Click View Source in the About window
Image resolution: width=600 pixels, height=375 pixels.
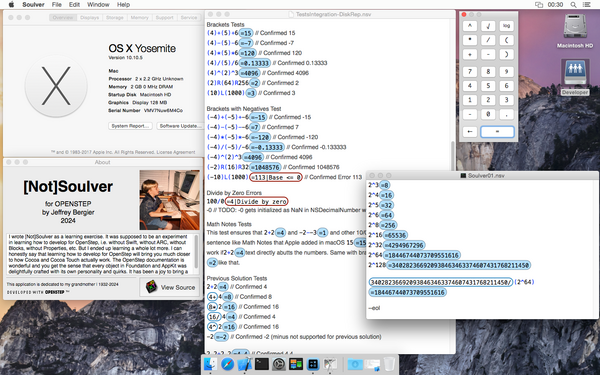[171, 287]
